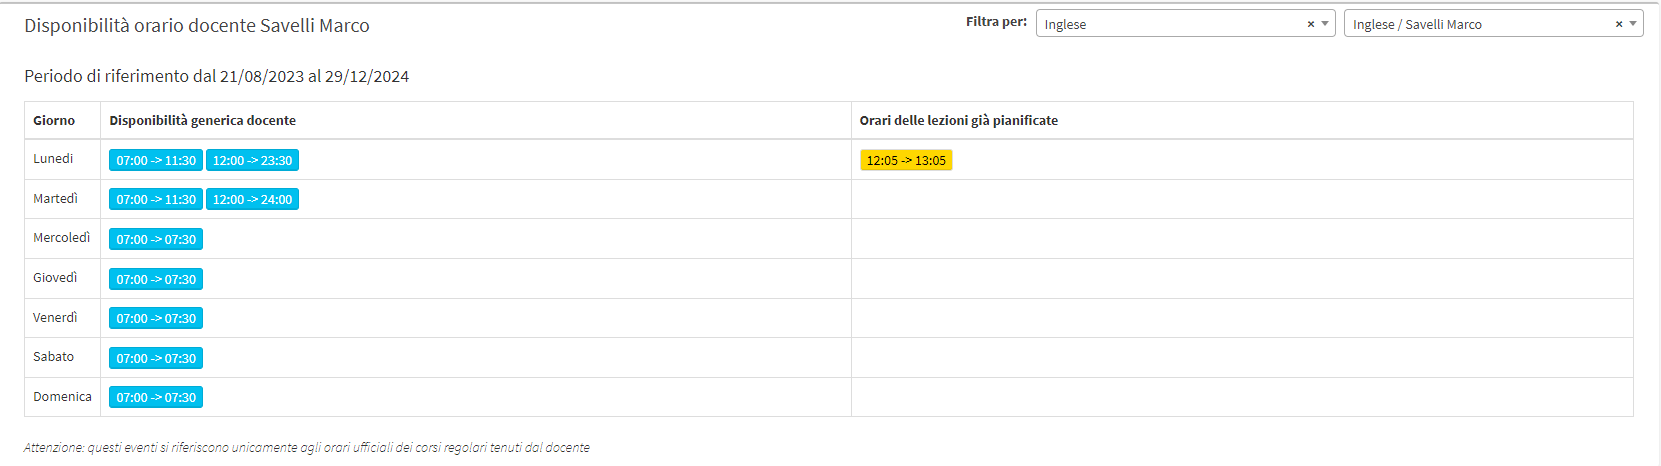Select Lunedì 07:00 -> 11:30 availability slot
Image resolution: width=1661 pixels, height=466 pixels.
156,160
